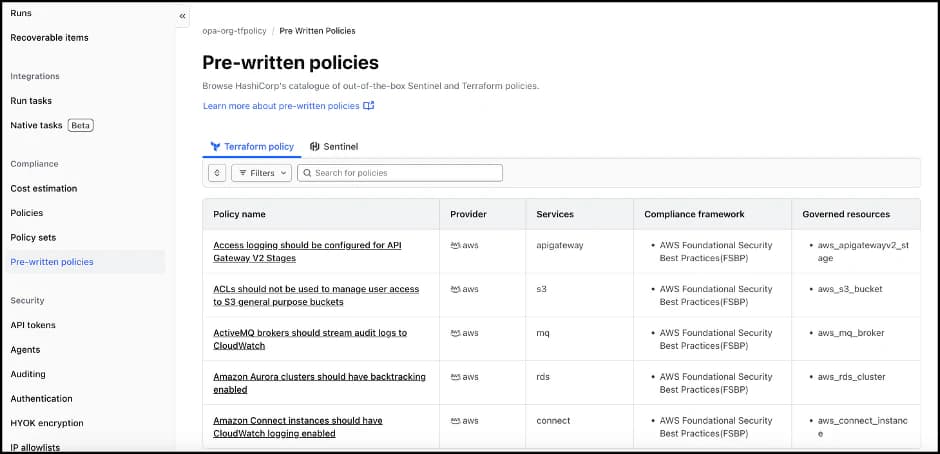Viewport: 940px width, 454px height.
Task: Click the external link icon beside Learn more
Action: pyautogui.click(x=369, y=106)
